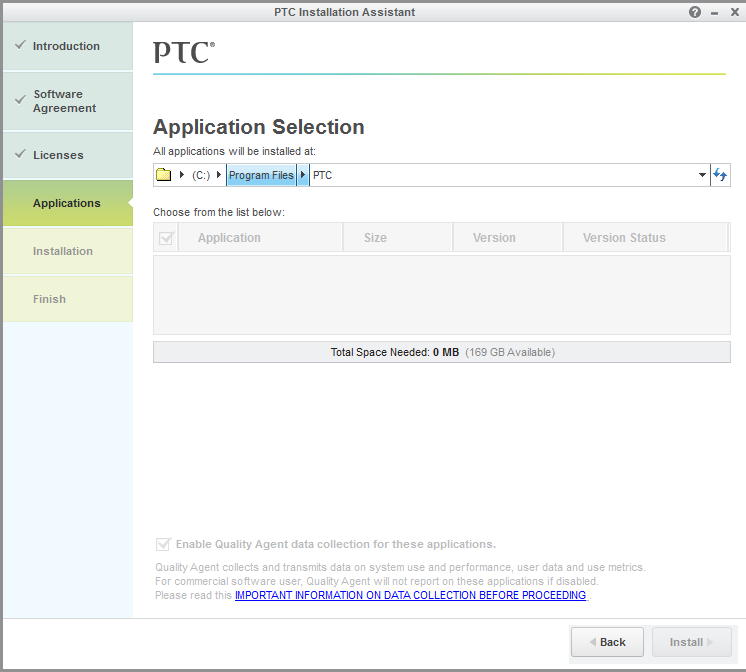Screen dimensions: 746x672
Task: Open the help question mark icon
Action: [695, 12]
